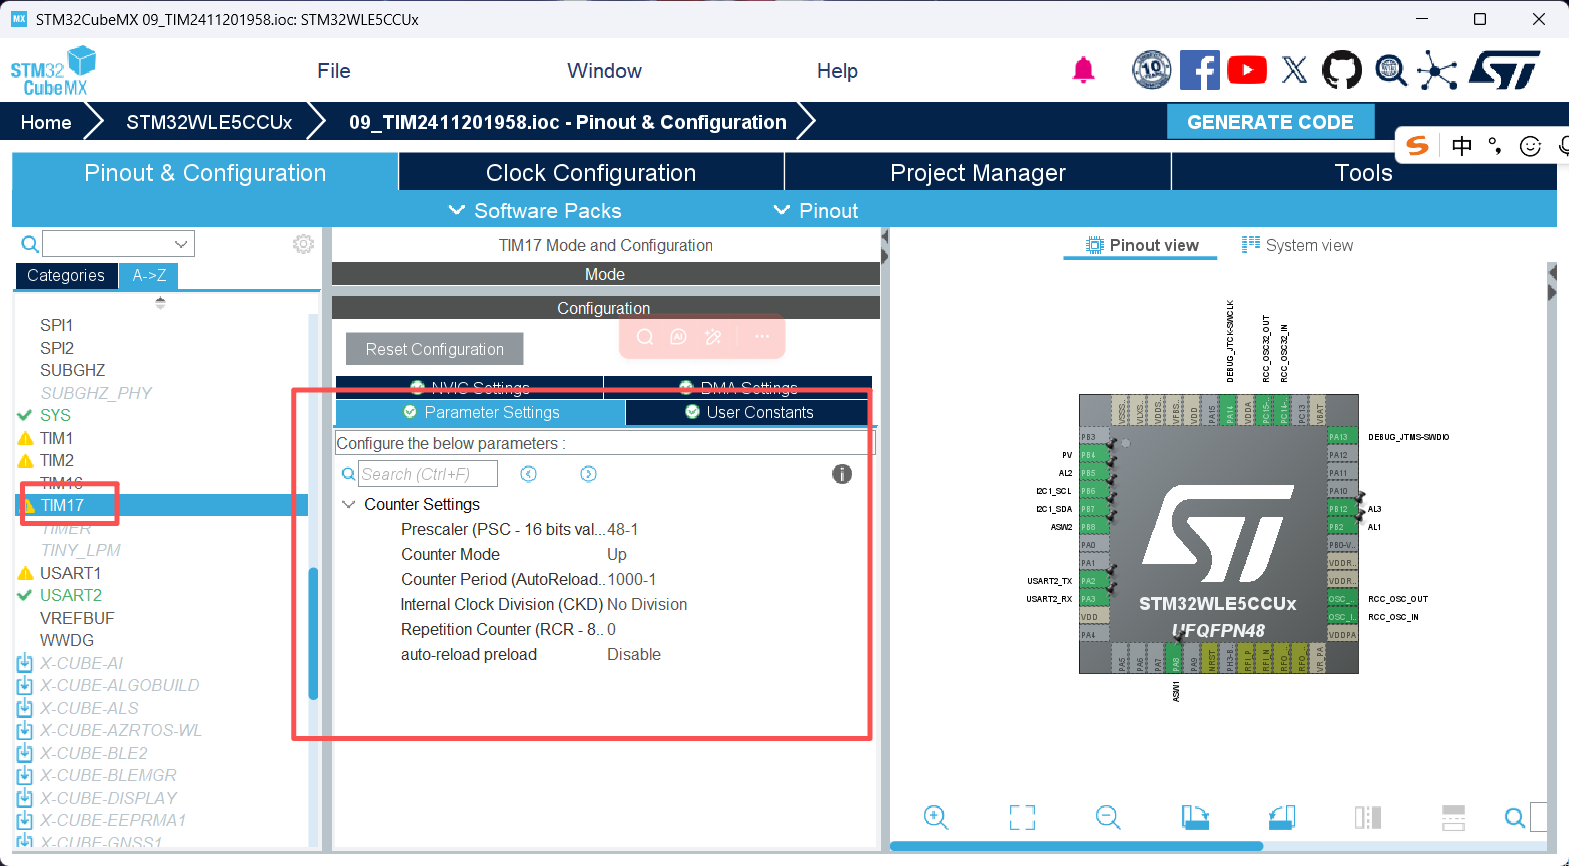
Task: Open the wiki search globe icon
Action: coord(1391,70)
